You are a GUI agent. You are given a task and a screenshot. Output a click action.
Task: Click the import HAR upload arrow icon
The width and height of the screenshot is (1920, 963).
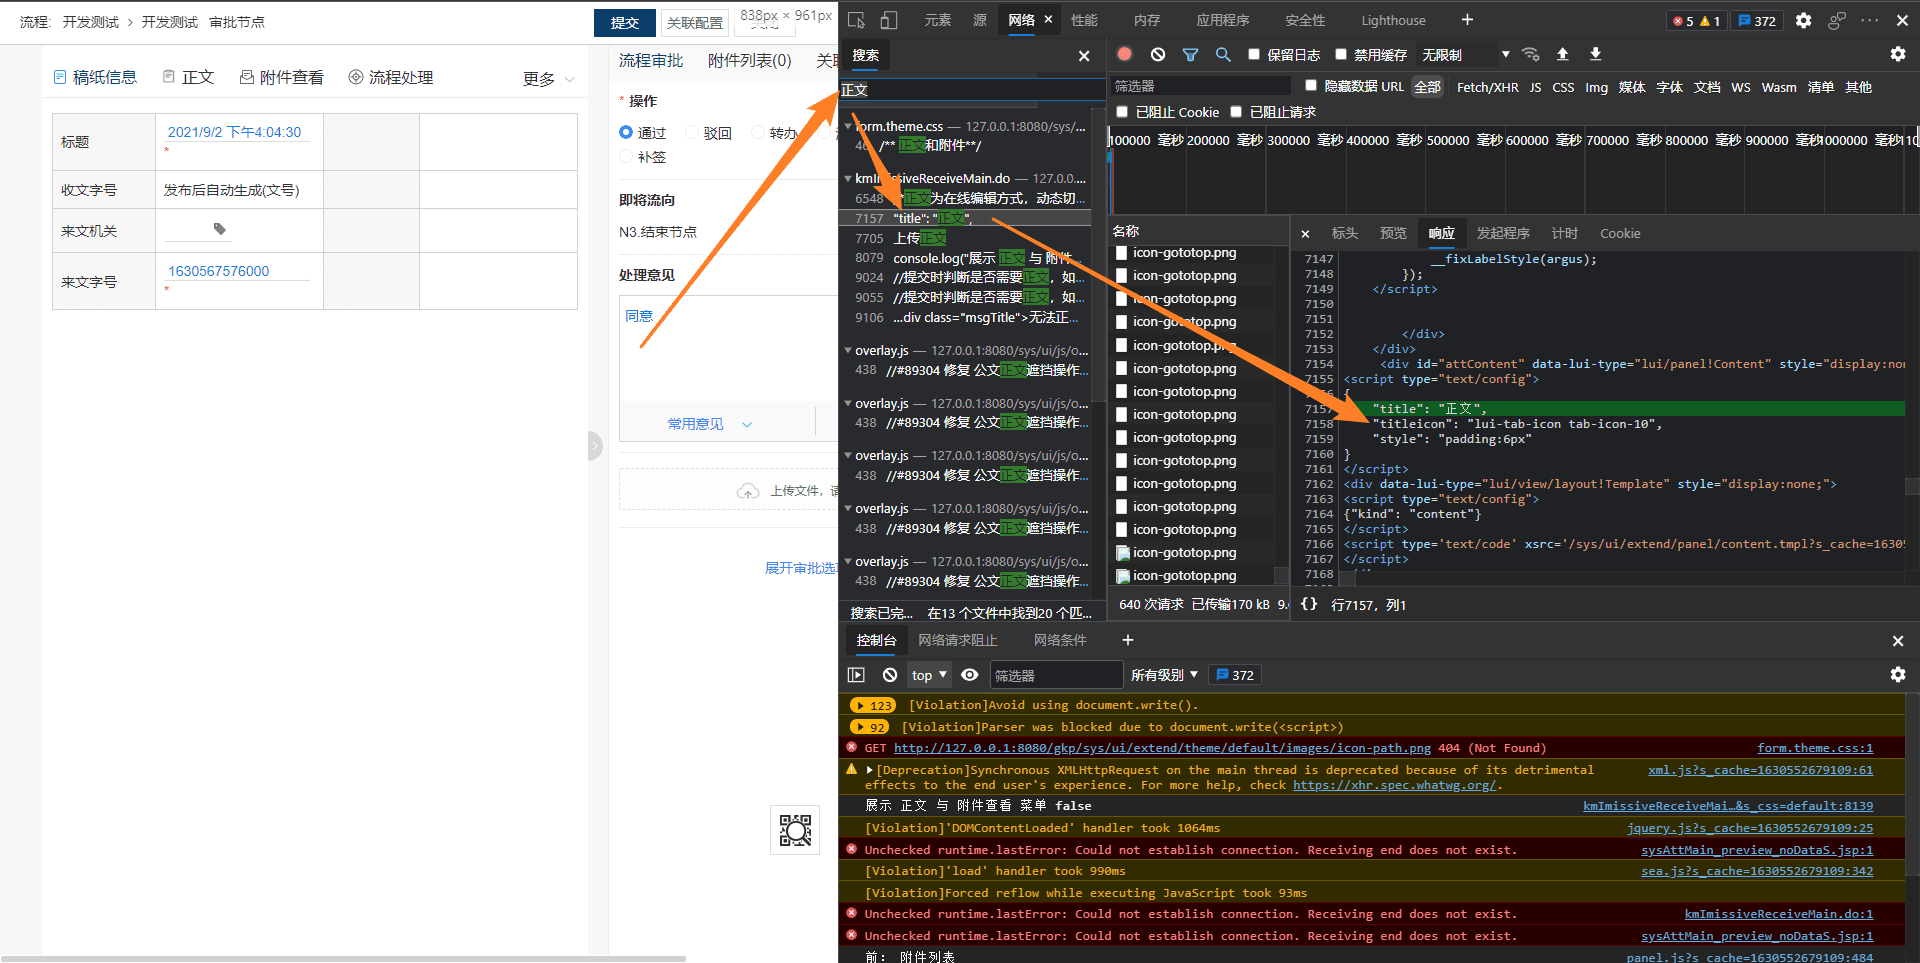[1563, 54]
